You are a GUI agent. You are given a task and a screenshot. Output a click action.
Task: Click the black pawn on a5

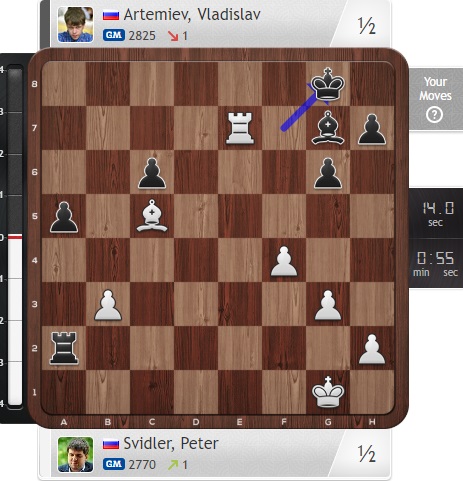(64, 217)
